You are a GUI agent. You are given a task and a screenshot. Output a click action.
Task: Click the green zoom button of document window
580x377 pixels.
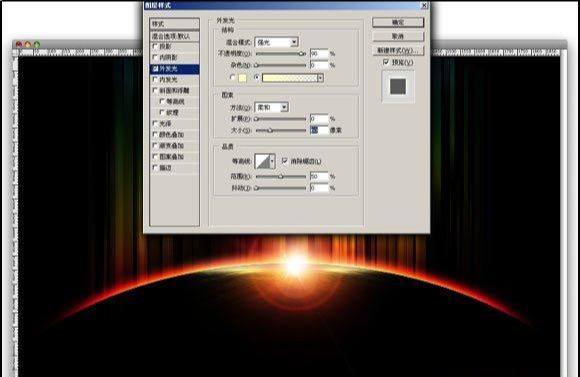37,44
